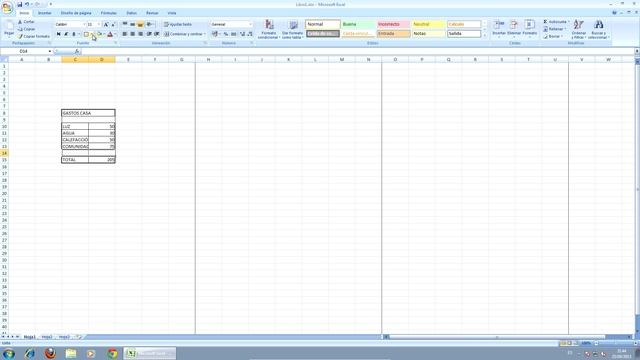Align text left

(x=125, y=34)
